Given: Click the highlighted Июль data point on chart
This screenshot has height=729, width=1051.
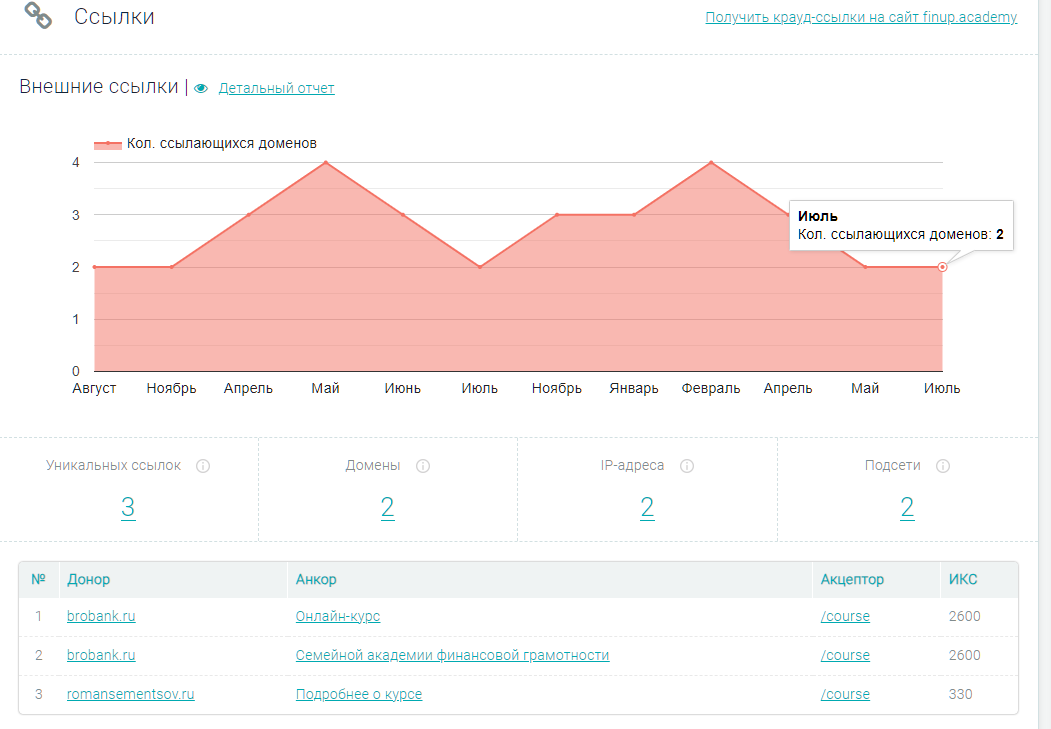Looking at the screenshot, I should click(942, 267).
